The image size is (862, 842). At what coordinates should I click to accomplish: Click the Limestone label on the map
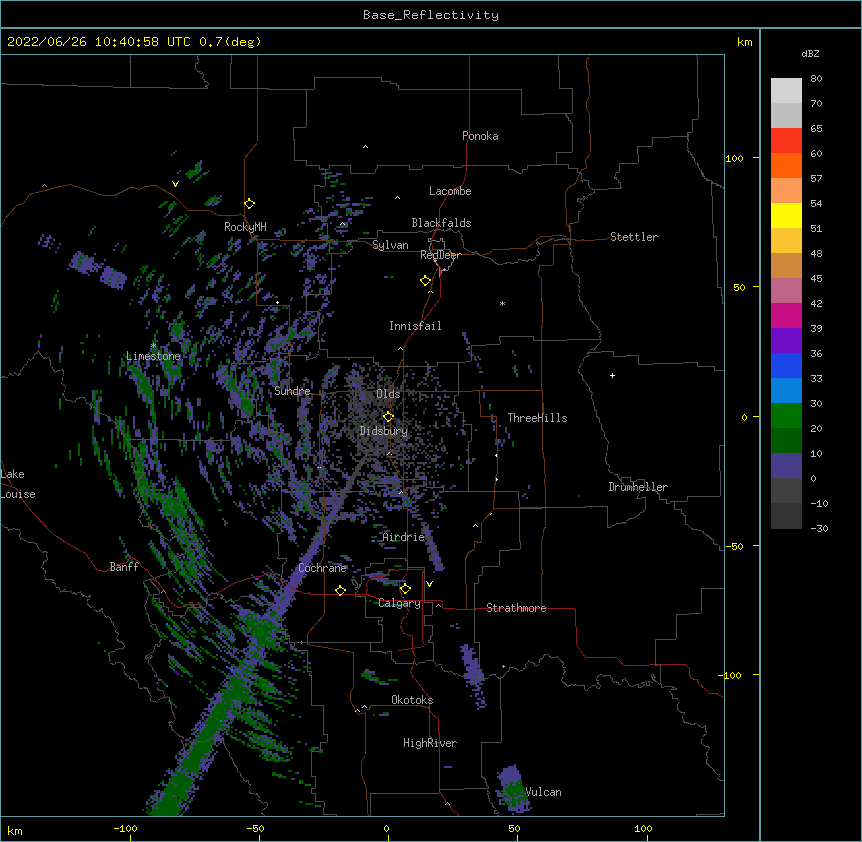coord(153,356)
